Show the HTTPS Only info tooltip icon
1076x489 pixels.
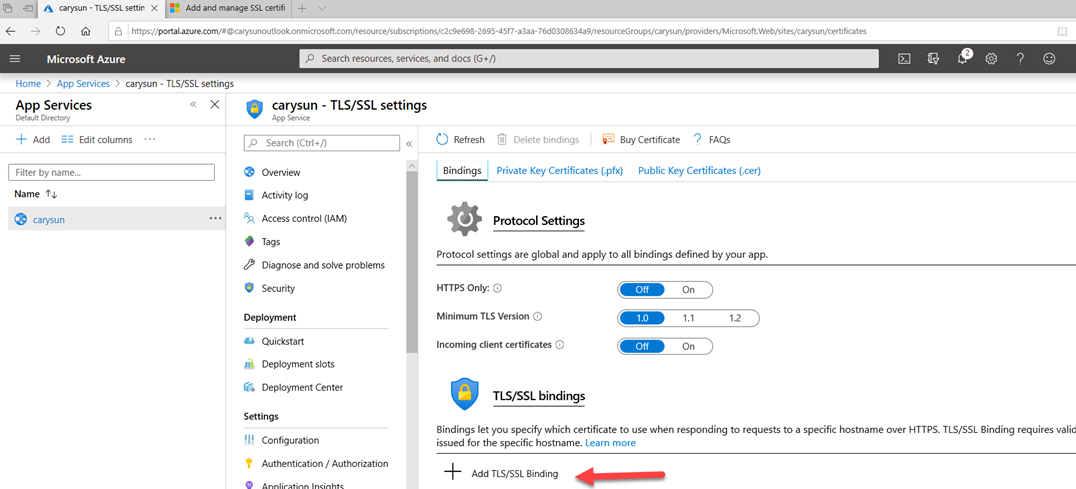[x=498, y=289]
